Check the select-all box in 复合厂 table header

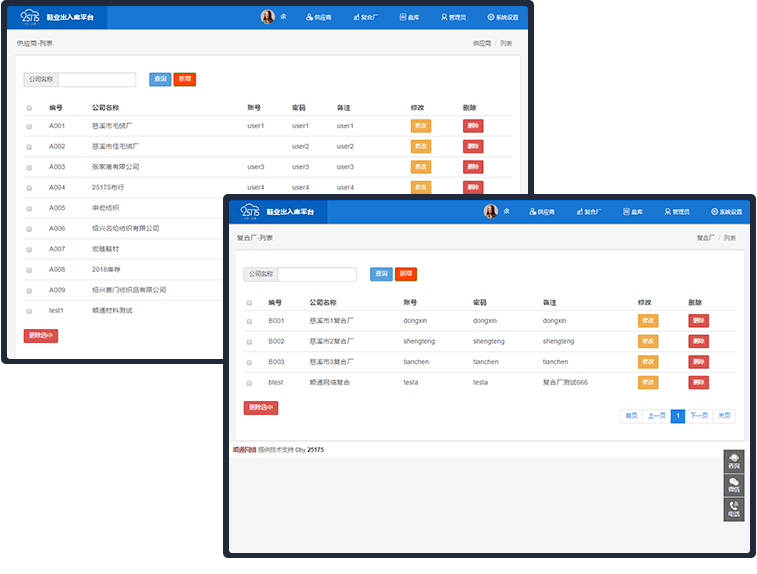pos(249,302)
